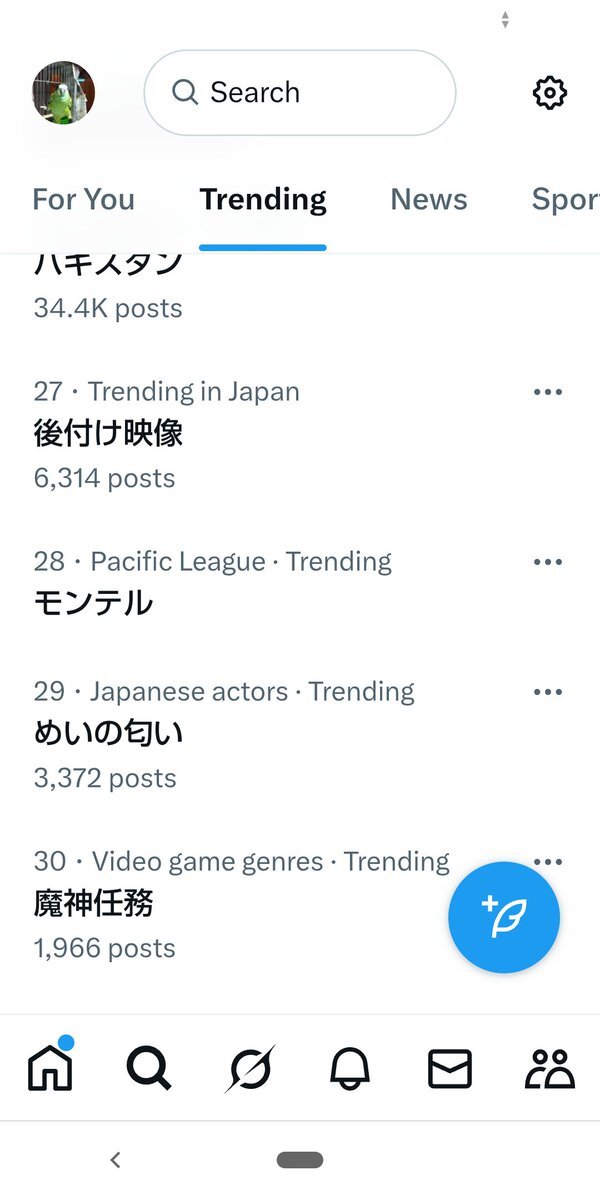This screenshot has width=600, height=1200.
Task: Open the Grok icon in bottom bar
Action: point(249,1068)
